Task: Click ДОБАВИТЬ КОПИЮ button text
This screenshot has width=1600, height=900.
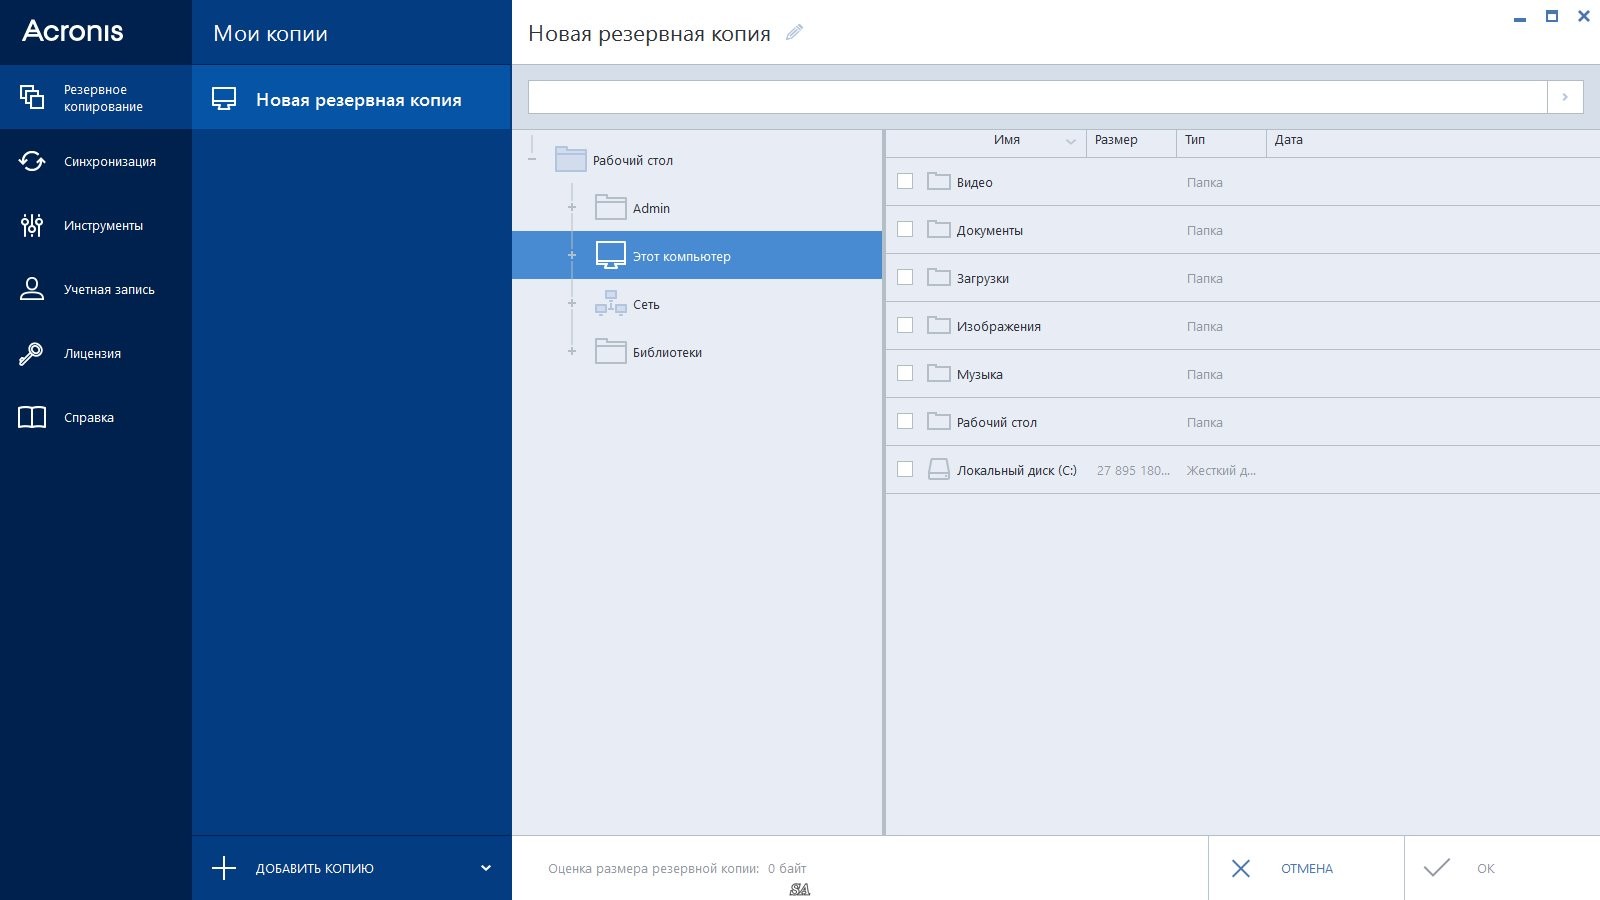Action: point(315,868)
